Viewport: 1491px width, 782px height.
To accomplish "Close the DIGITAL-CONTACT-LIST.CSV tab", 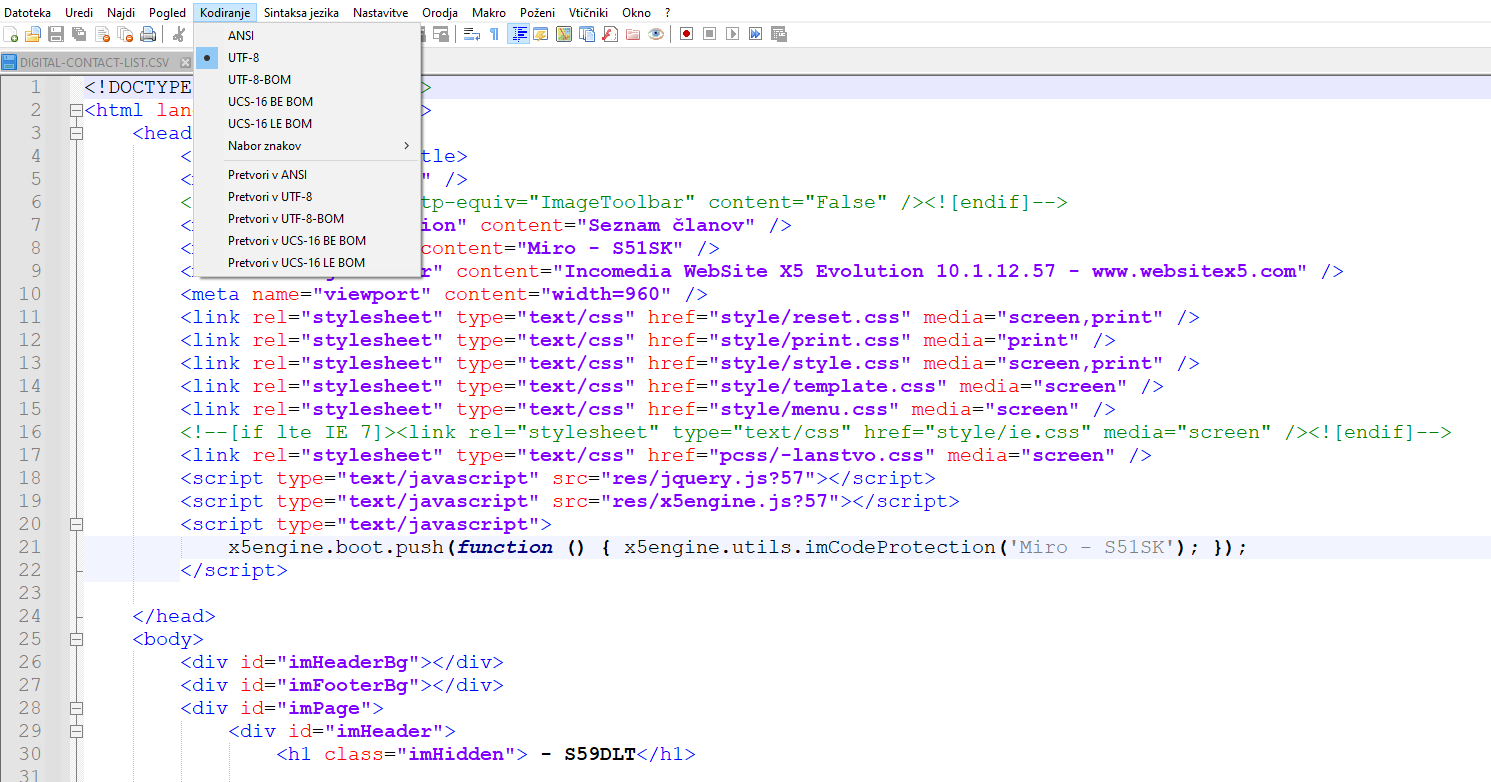I will [x=185, y=62].
